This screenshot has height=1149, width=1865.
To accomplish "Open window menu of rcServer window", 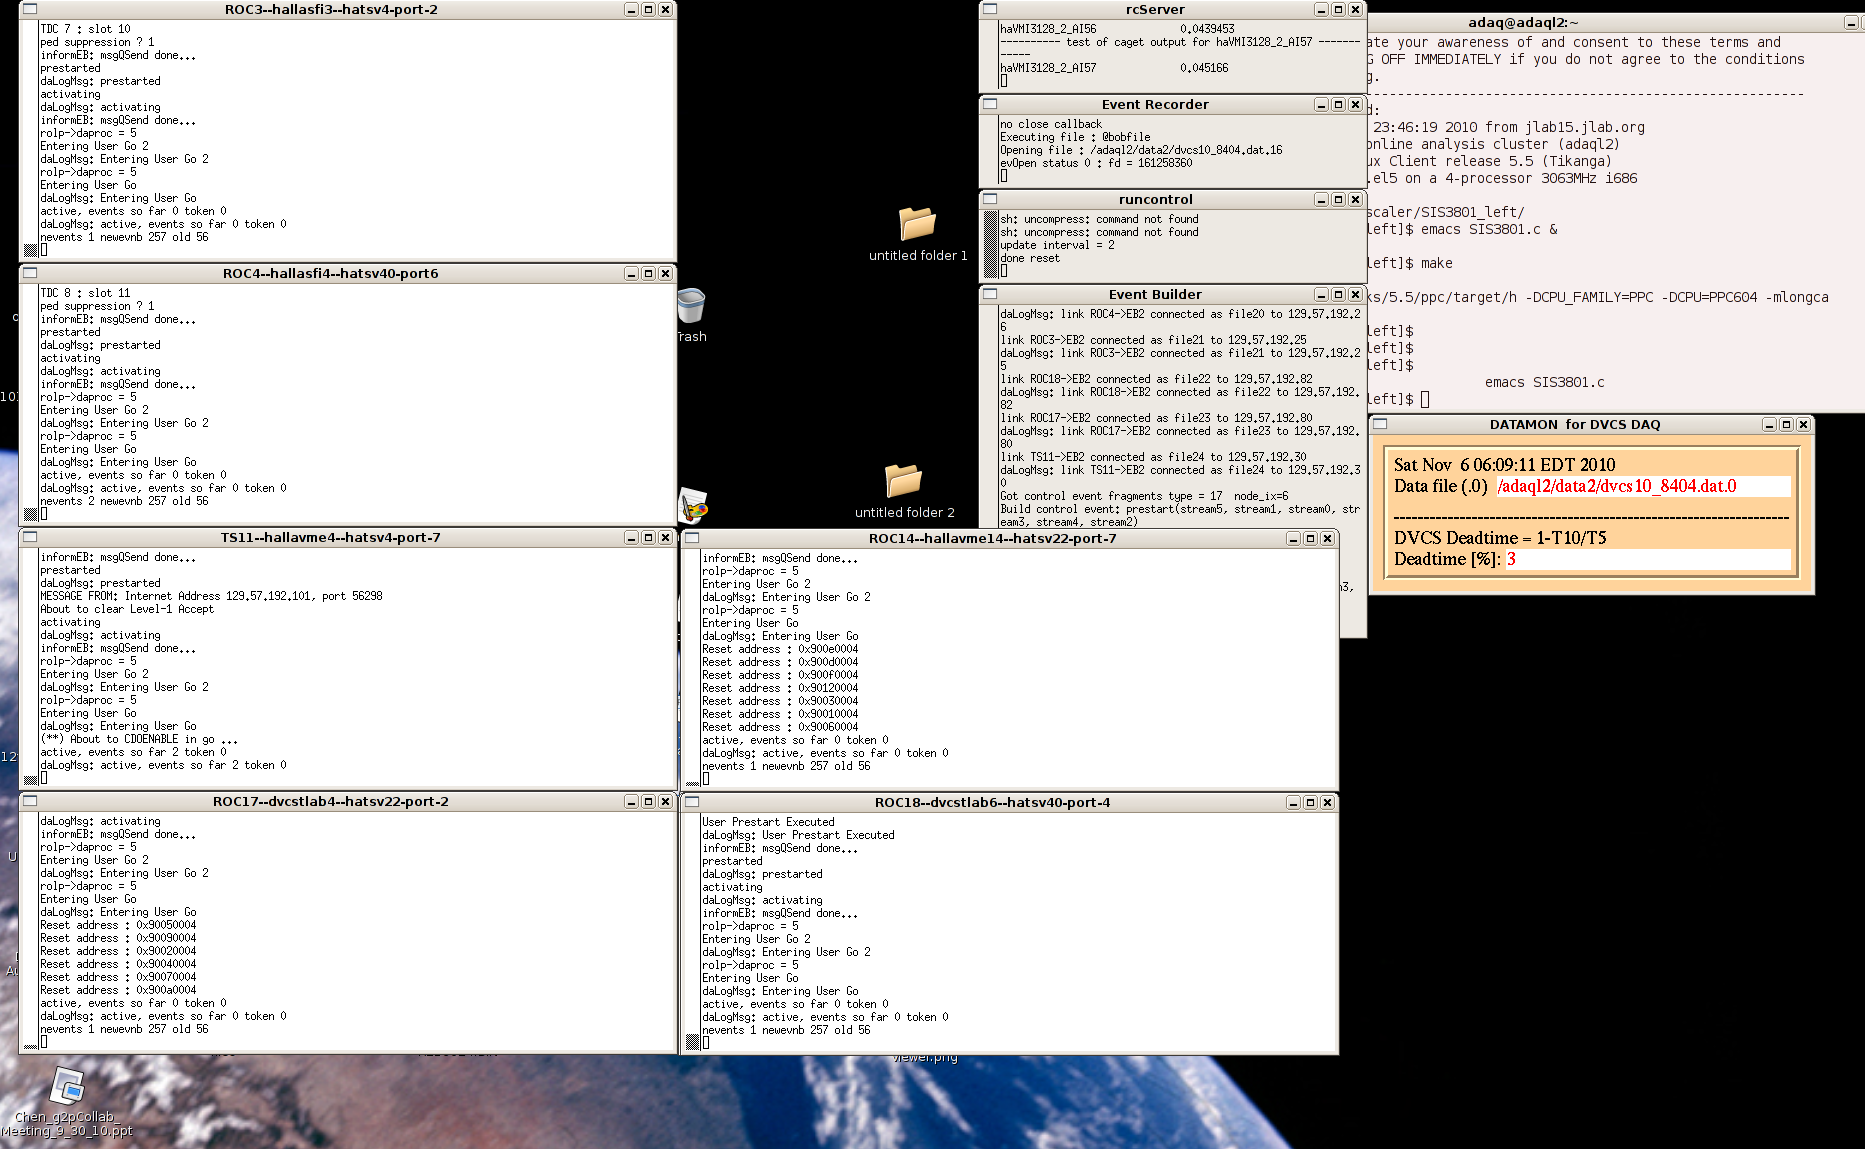I will (990, 9).
